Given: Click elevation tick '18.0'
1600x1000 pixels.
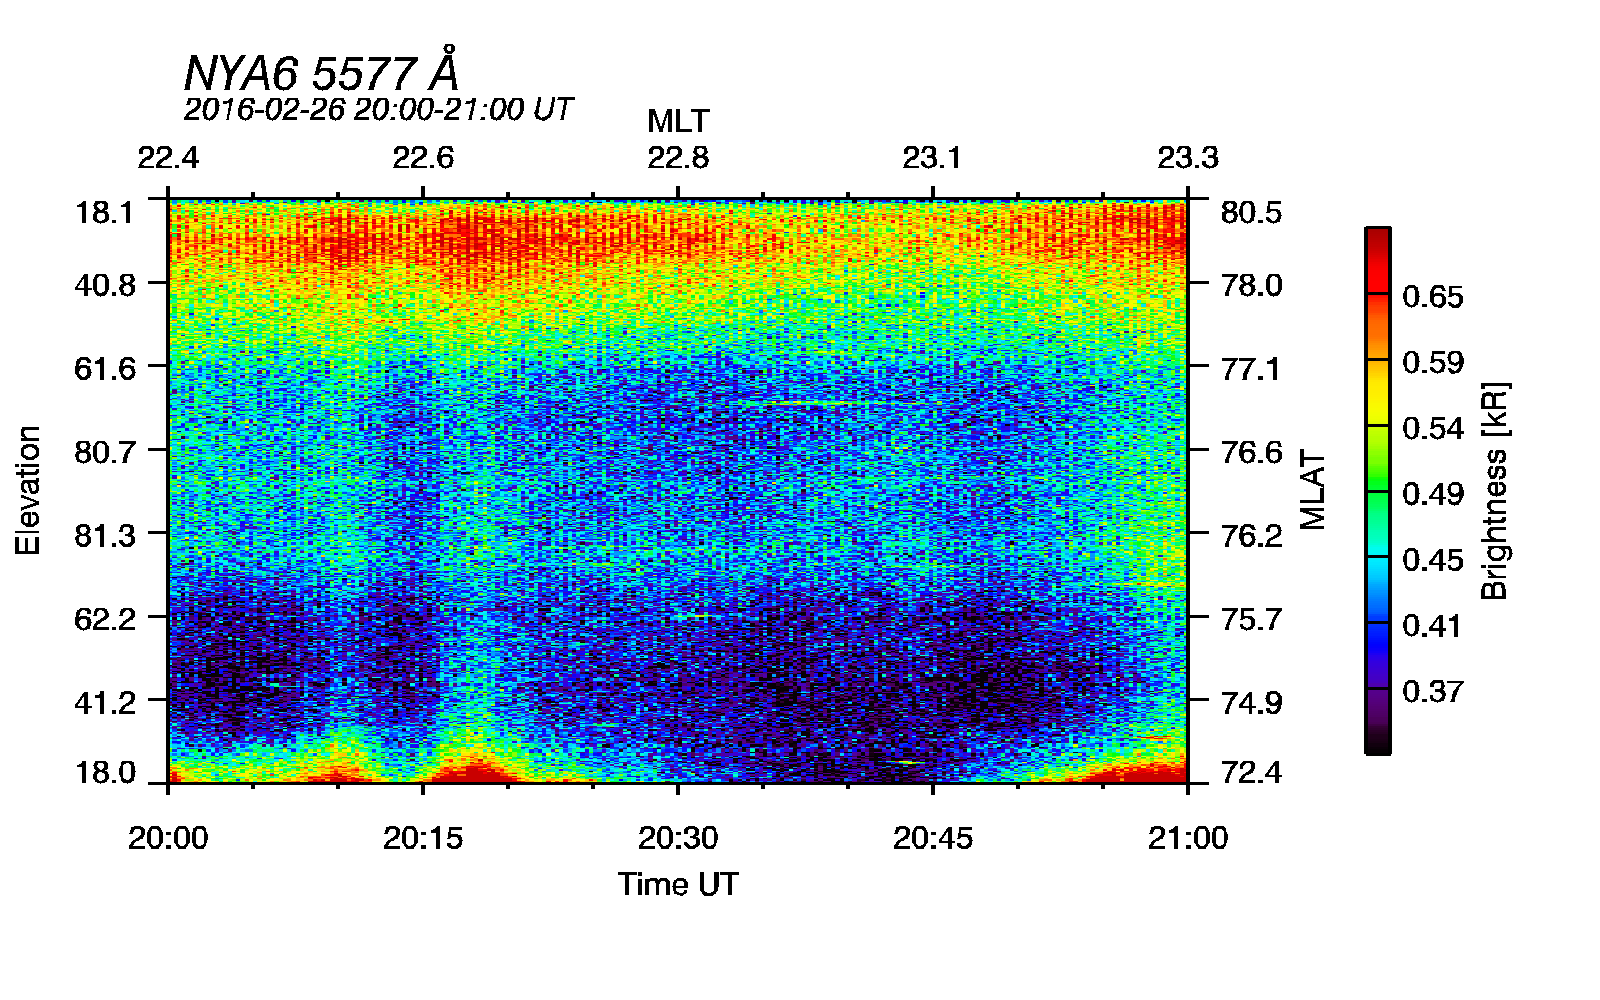Looking at the screenshot, I should (x=105, y=773).
